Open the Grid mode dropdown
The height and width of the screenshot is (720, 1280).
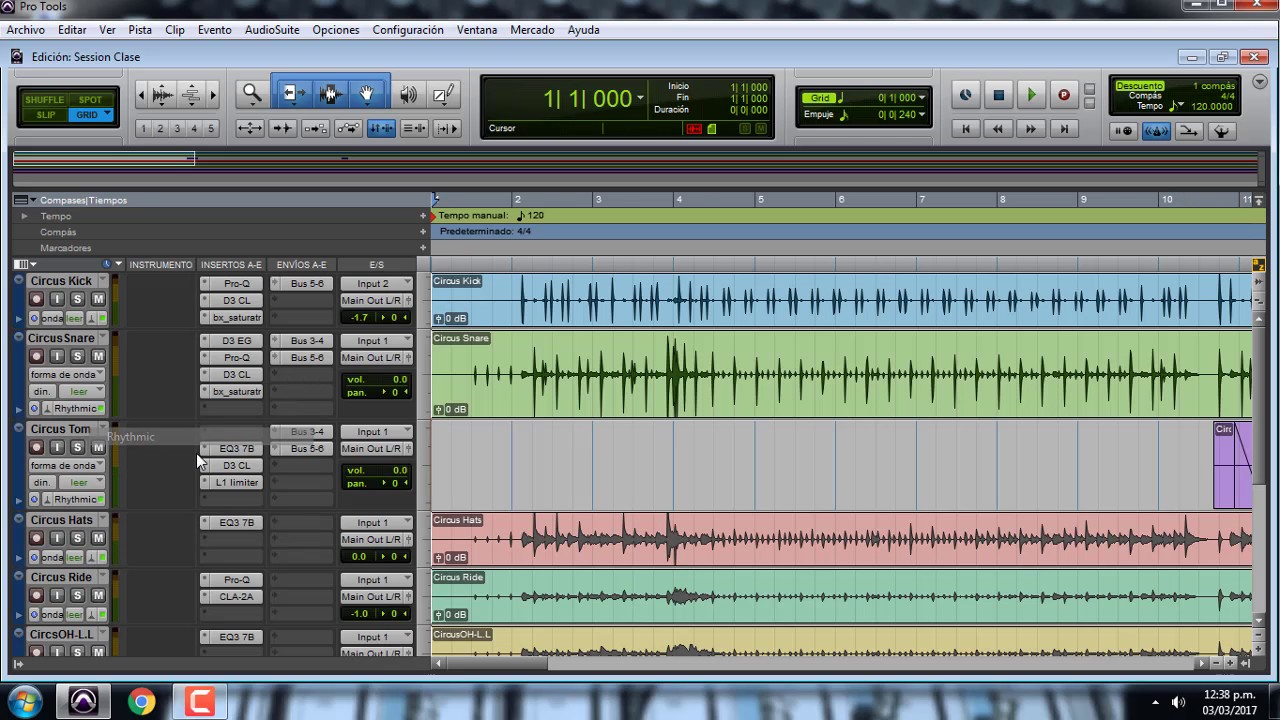click(107, 115)
